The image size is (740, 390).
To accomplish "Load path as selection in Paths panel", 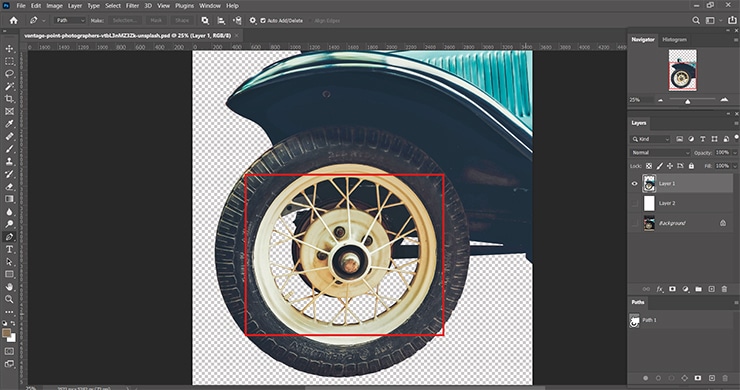I will click(x=671, y=378).
